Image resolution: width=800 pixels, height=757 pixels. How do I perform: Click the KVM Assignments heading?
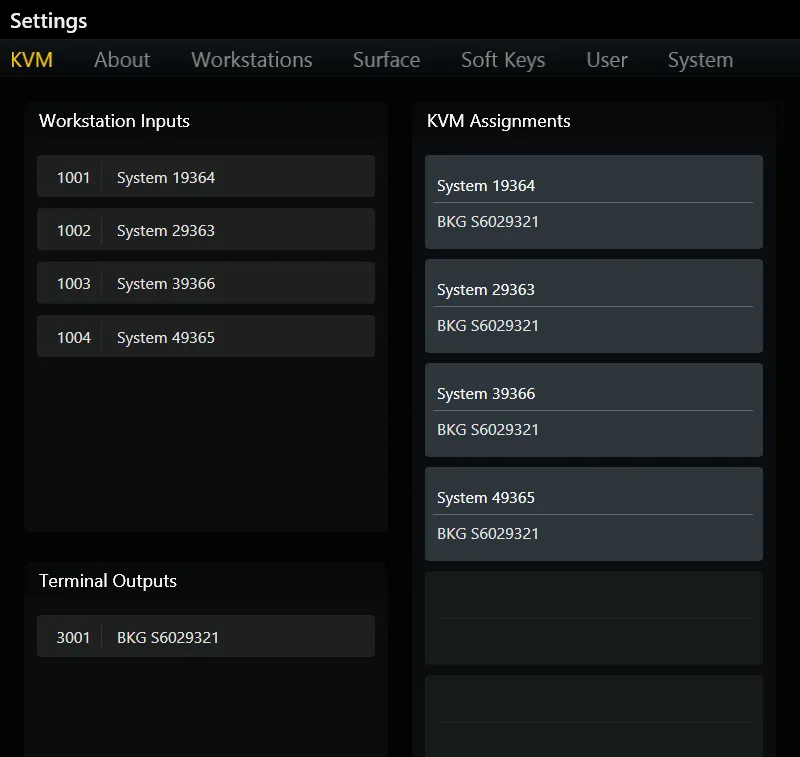[x=498, y=121]
